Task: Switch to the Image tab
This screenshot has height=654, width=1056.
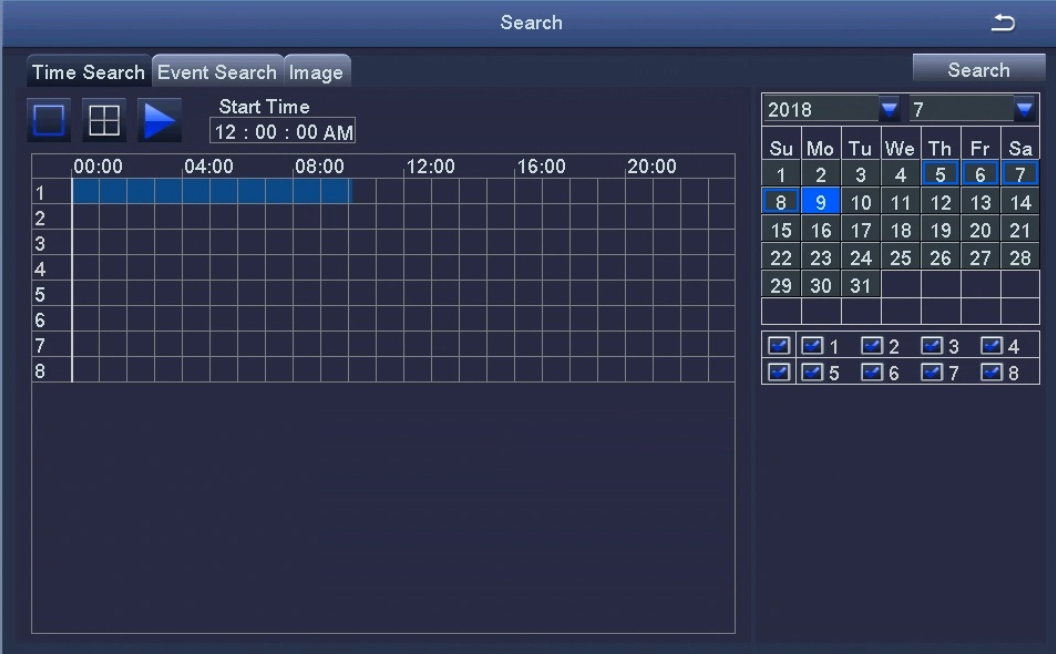Action: click(x=317, y=71)
